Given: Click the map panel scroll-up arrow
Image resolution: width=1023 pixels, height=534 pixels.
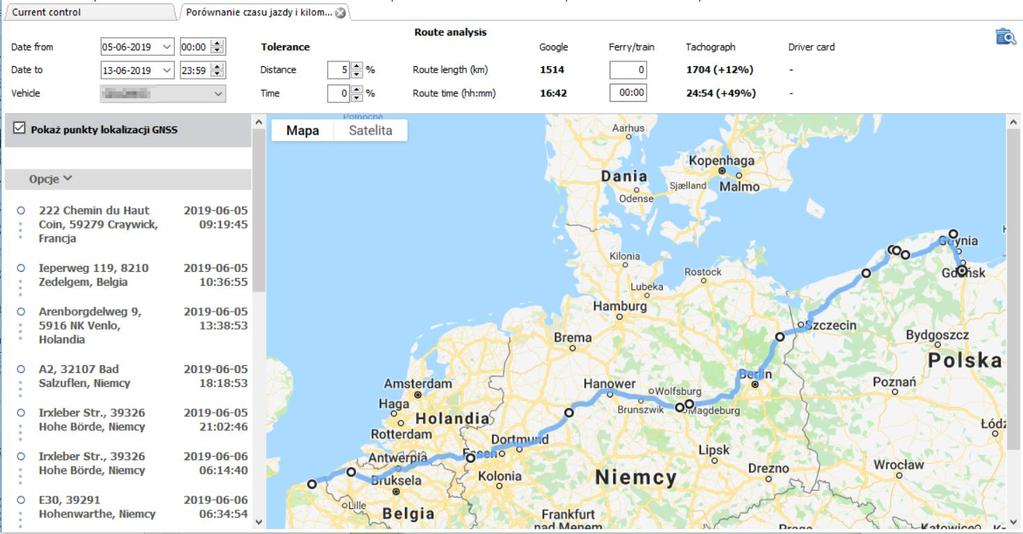Looking at the screenshot, I should click(x=1013, y=122).
